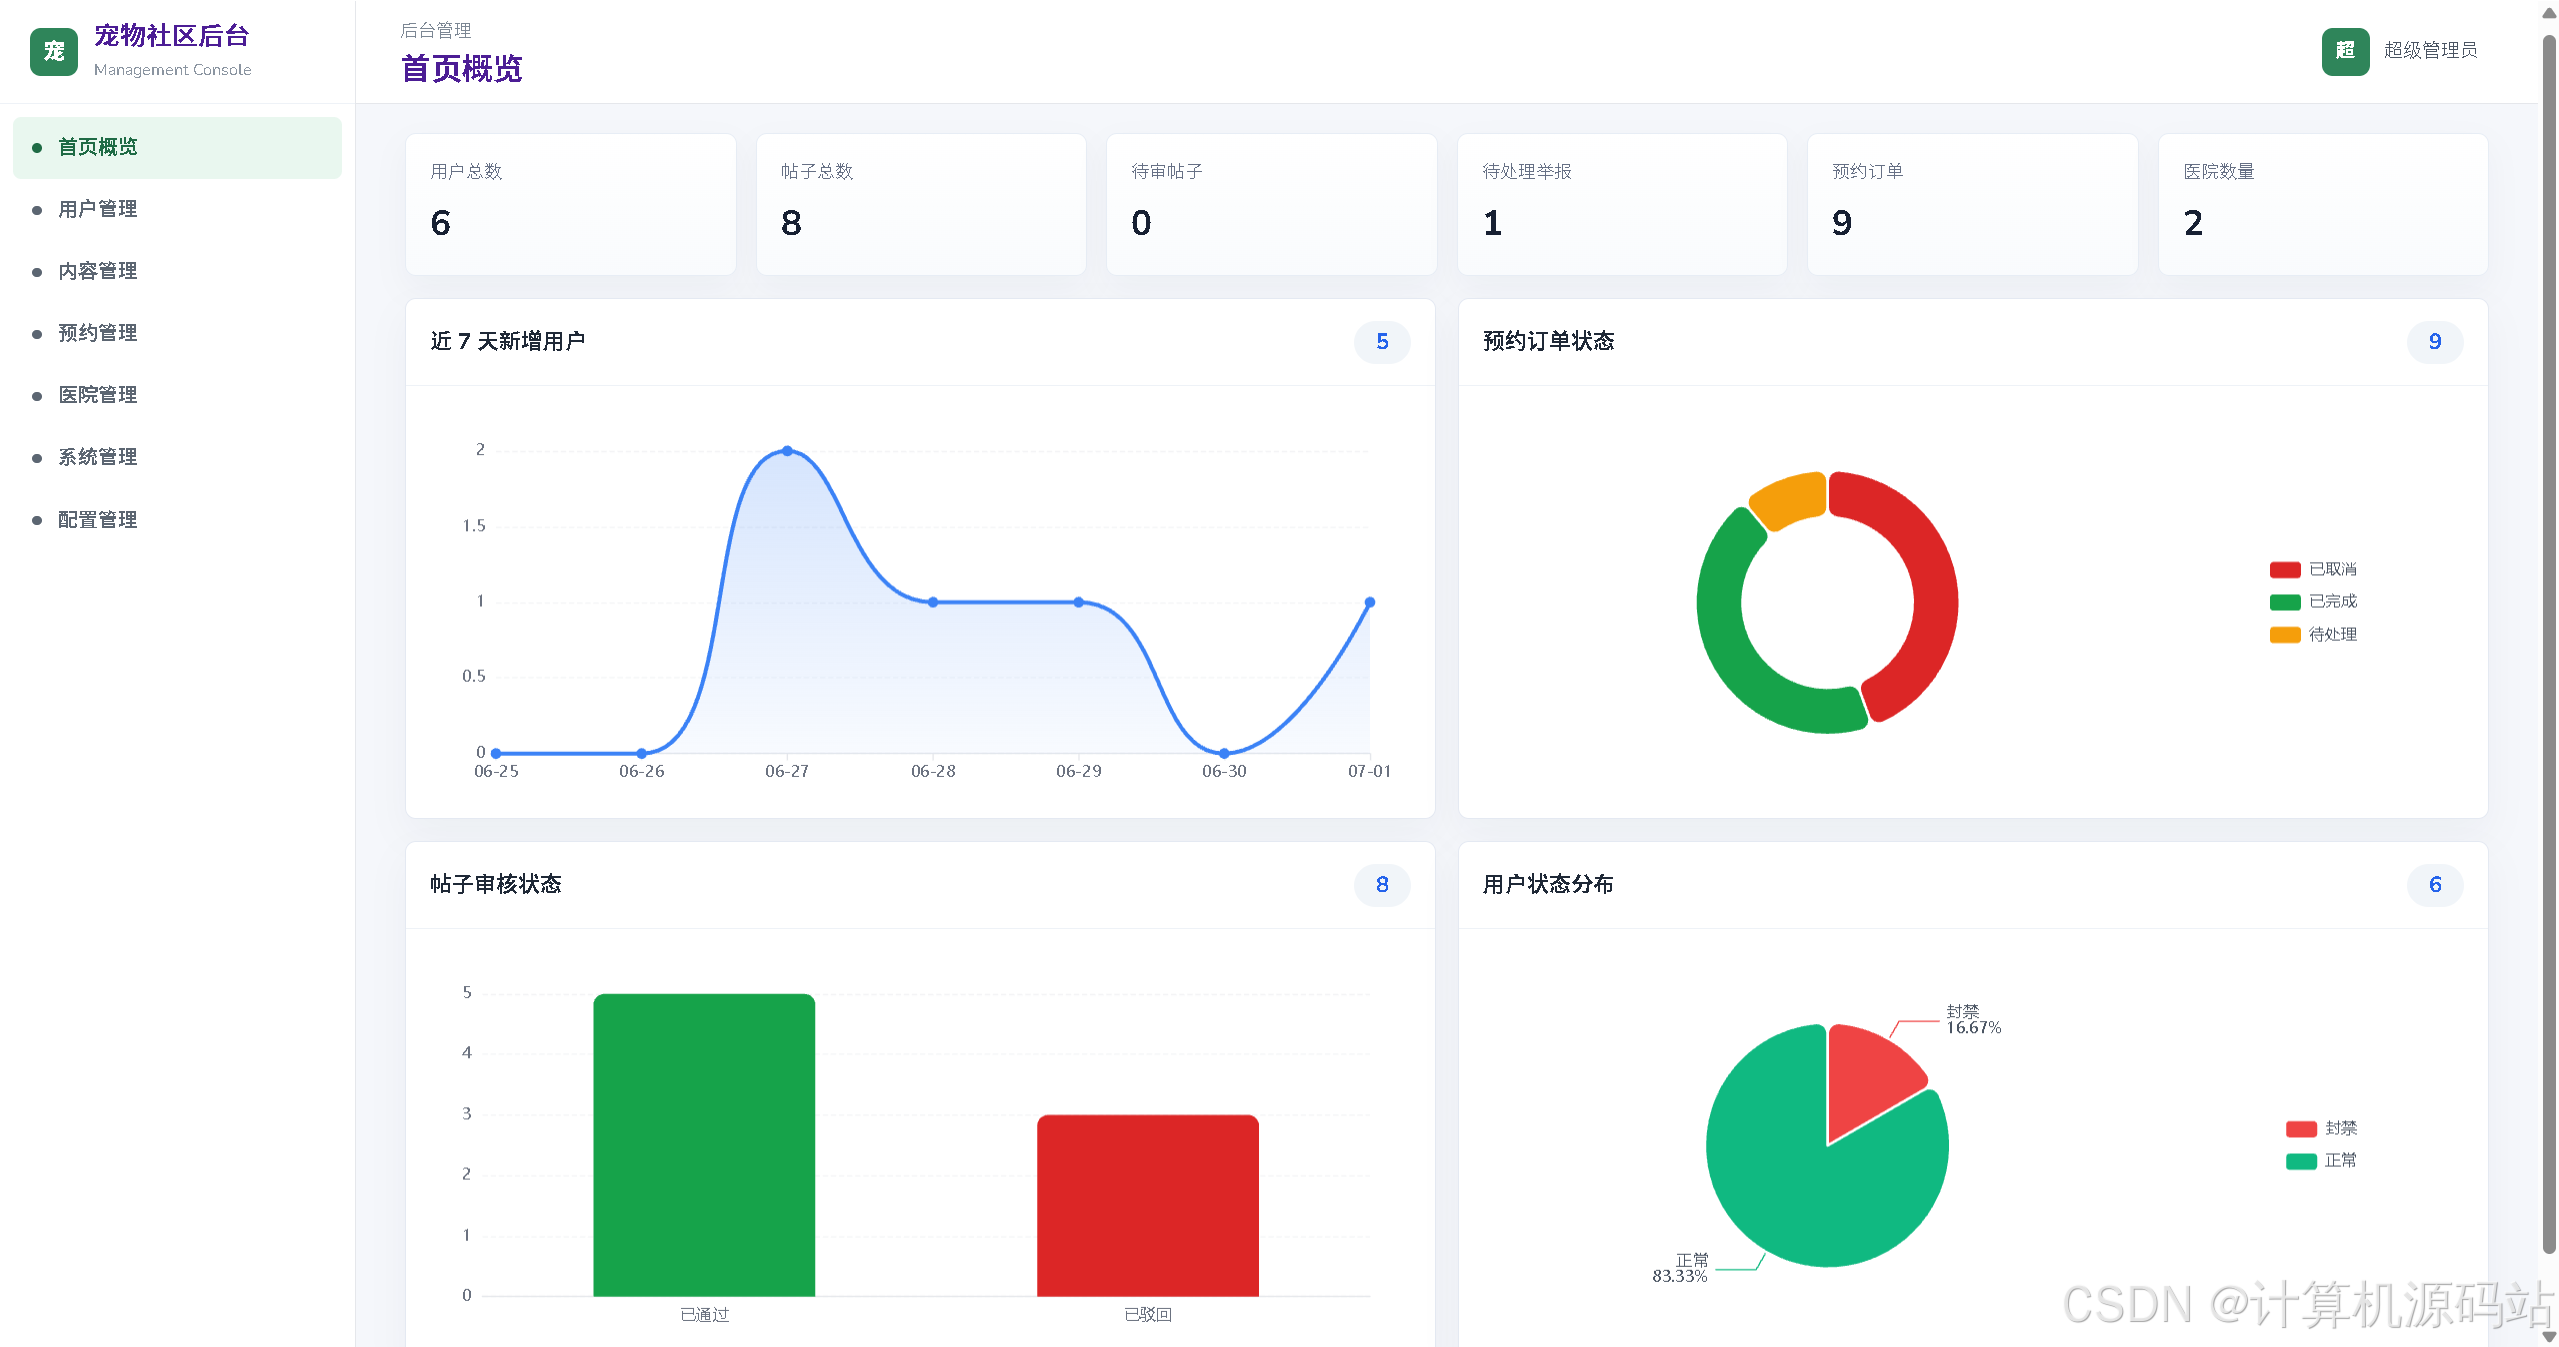Screen dimensions: 2559x1347
Task: Navigate to 系统管理 in the sidebar
Action: [x=177, y=457]
